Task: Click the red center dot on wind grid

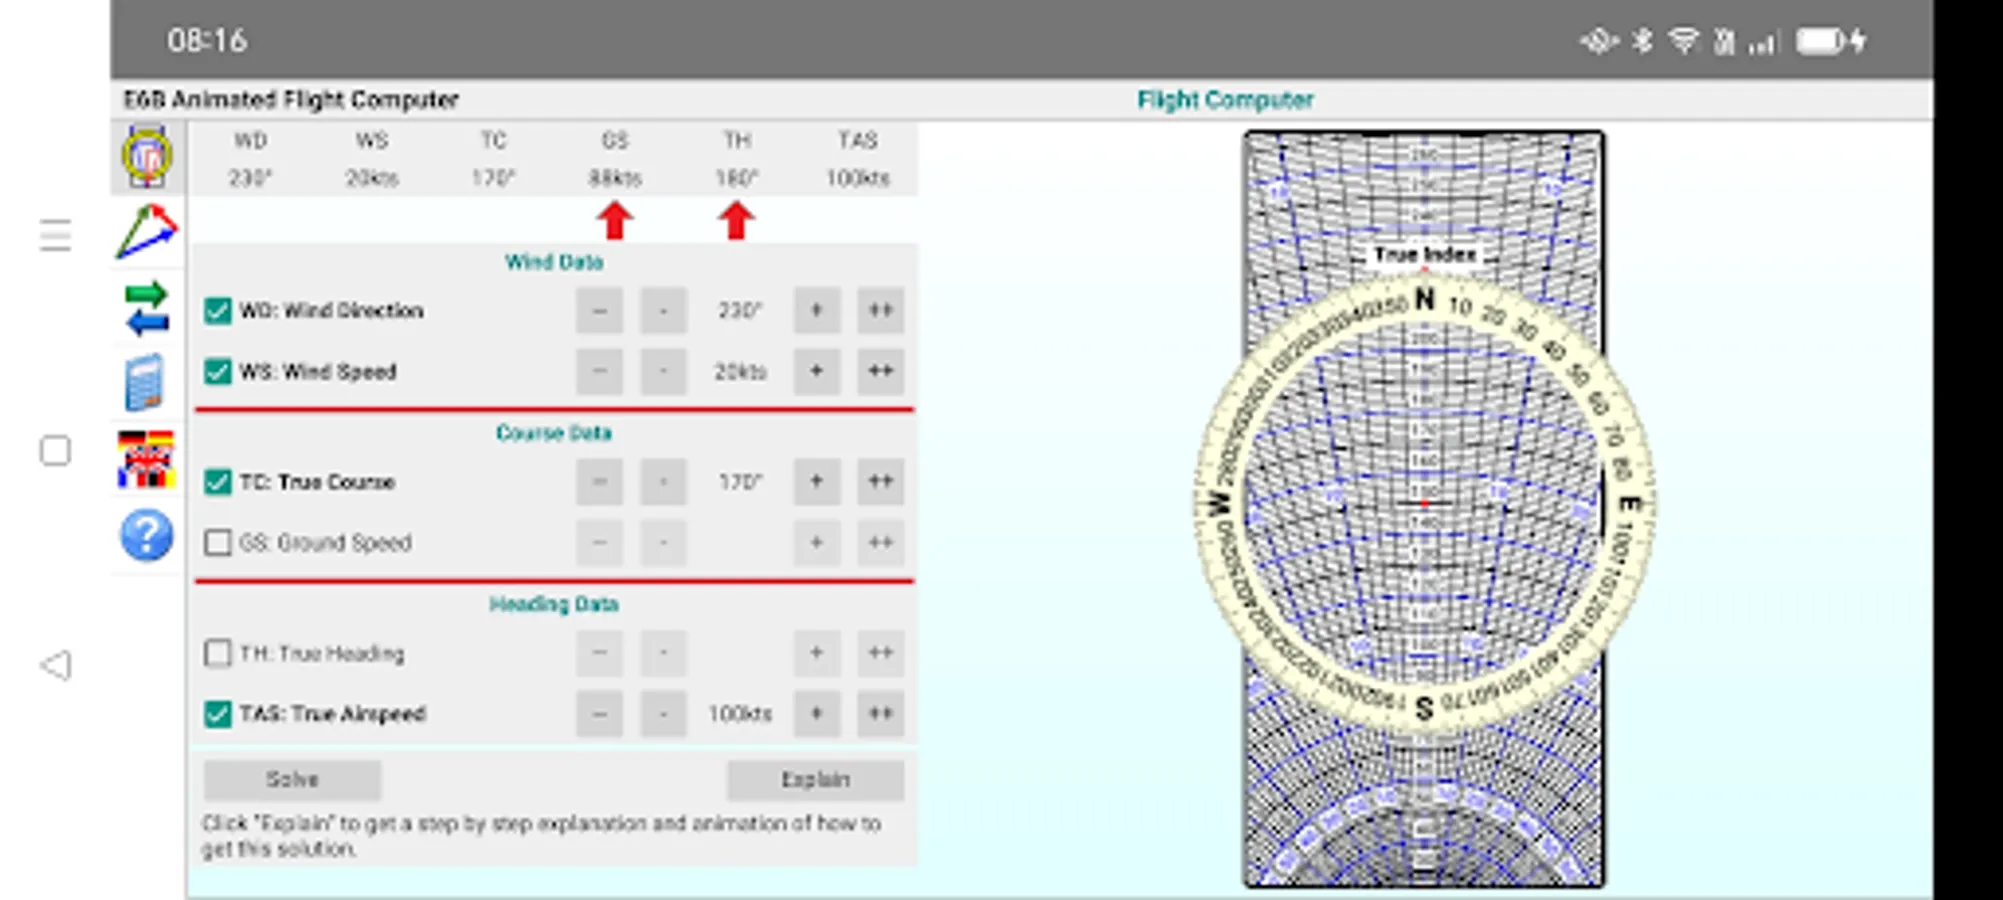Action: (1425, 504)
